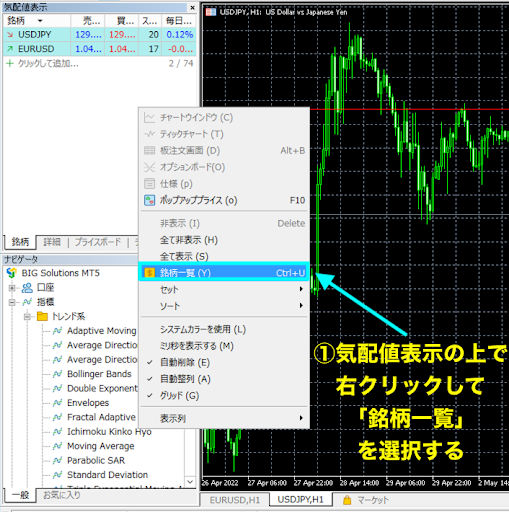The height and width of the screenshot is (512, 509).
Task: Click 全て表示 (S) menu item
Action: point(224,256)
